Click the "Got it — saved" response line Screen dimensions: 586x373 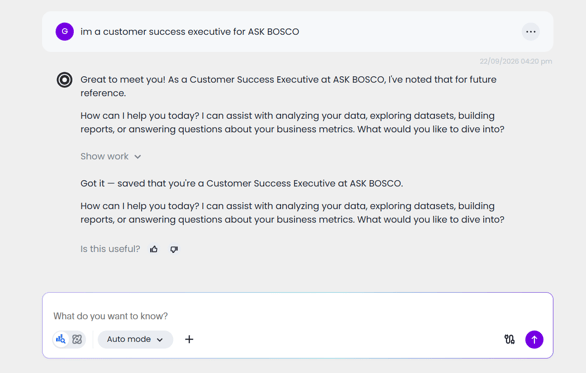coord(242,184)
